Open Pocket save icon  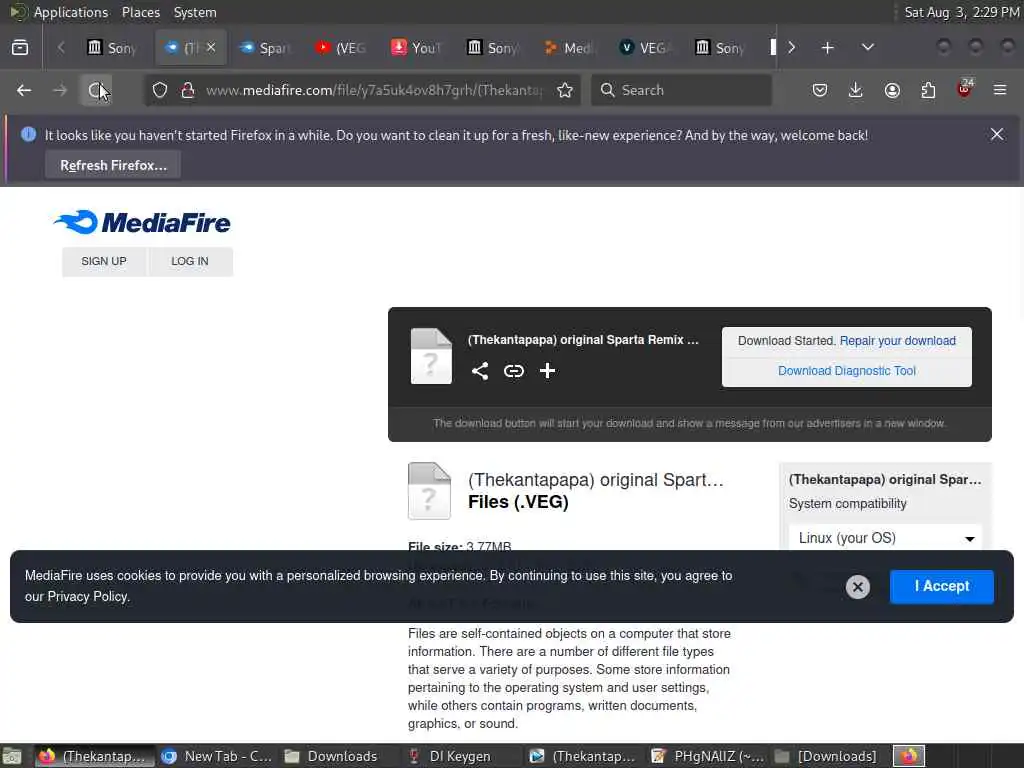click(820, 90)
